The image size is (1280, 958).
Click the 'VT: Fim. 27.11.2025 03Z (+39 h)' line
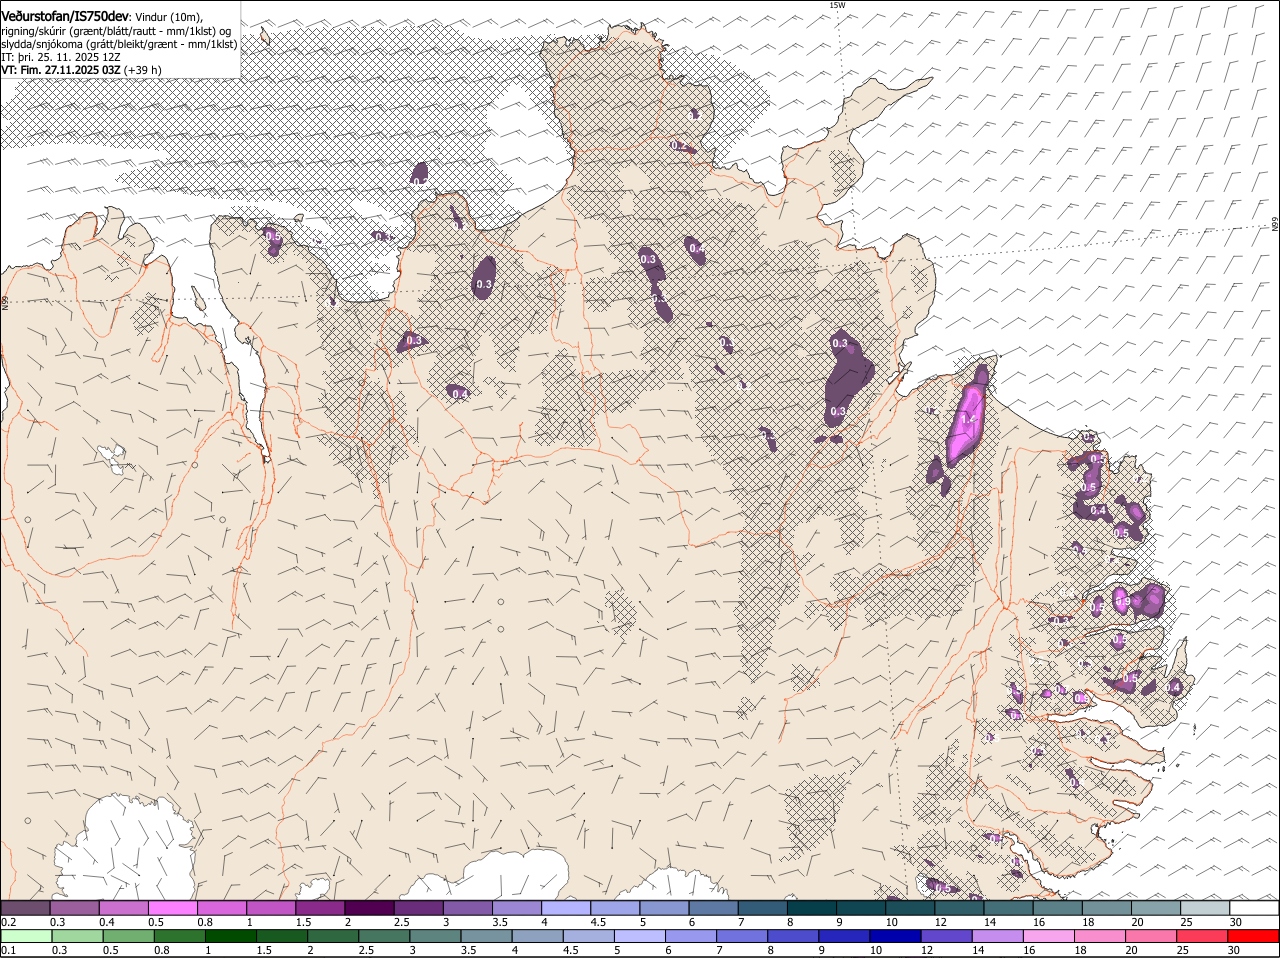click(x=82, y=70)
